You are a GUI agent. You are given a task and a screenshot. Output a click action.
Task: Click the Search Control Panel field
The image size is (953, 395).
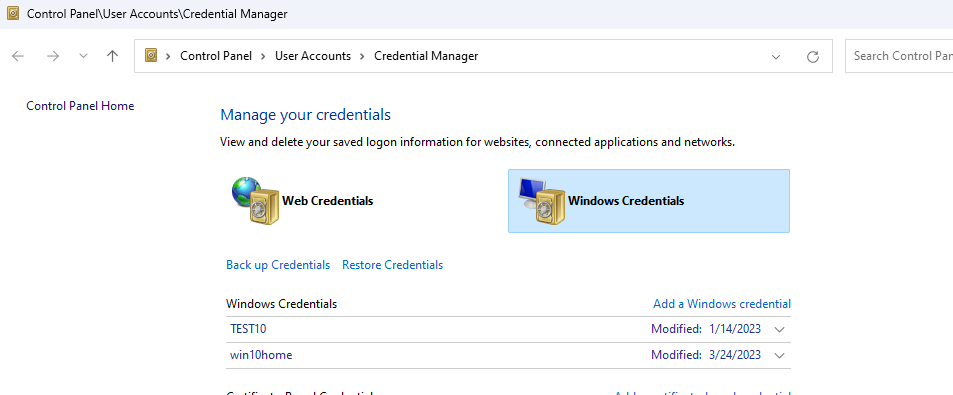click(x=899, y=56)
